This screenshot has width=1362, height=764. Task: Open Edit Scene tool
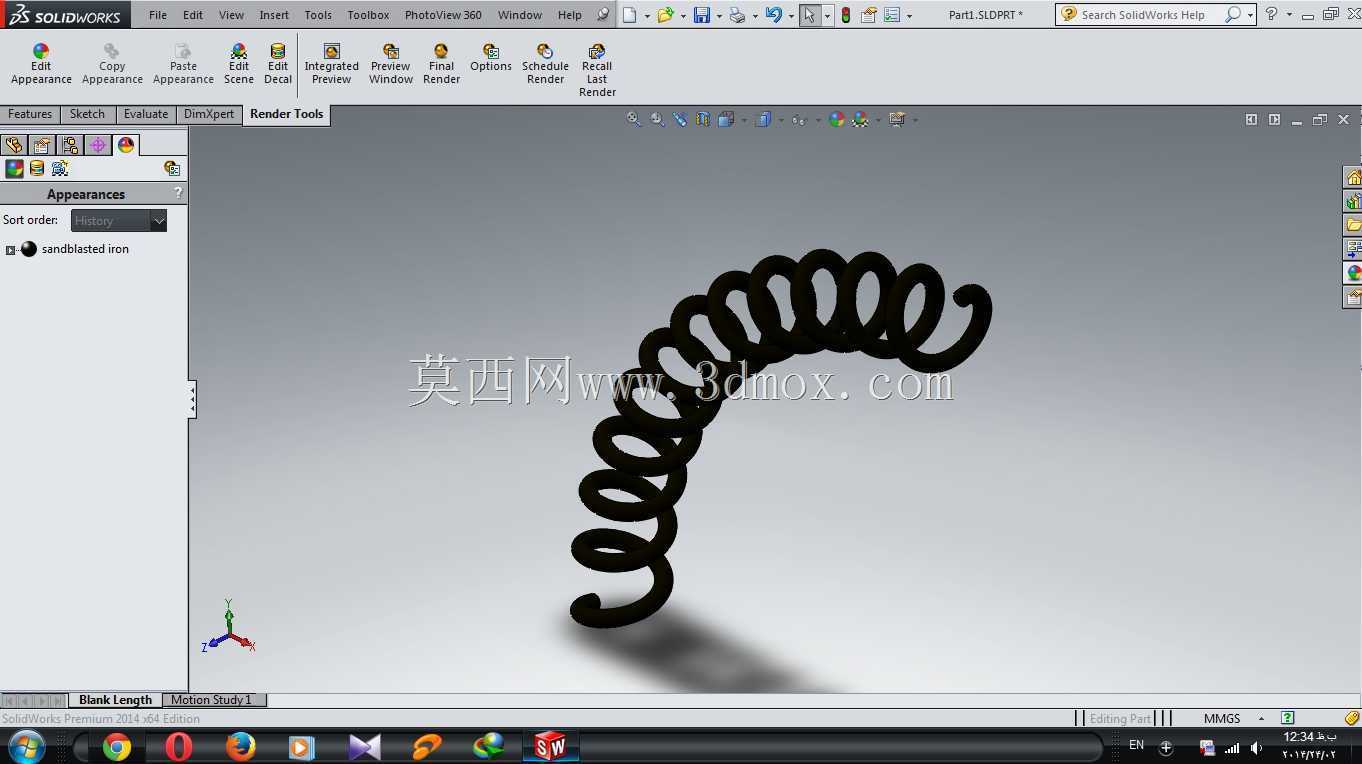coord(238,65)
